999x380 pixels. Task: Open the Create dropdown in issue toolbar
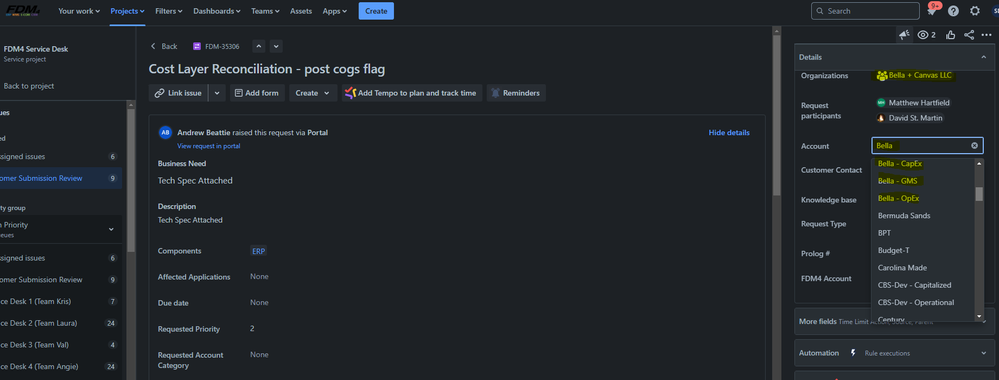(313, 93)
